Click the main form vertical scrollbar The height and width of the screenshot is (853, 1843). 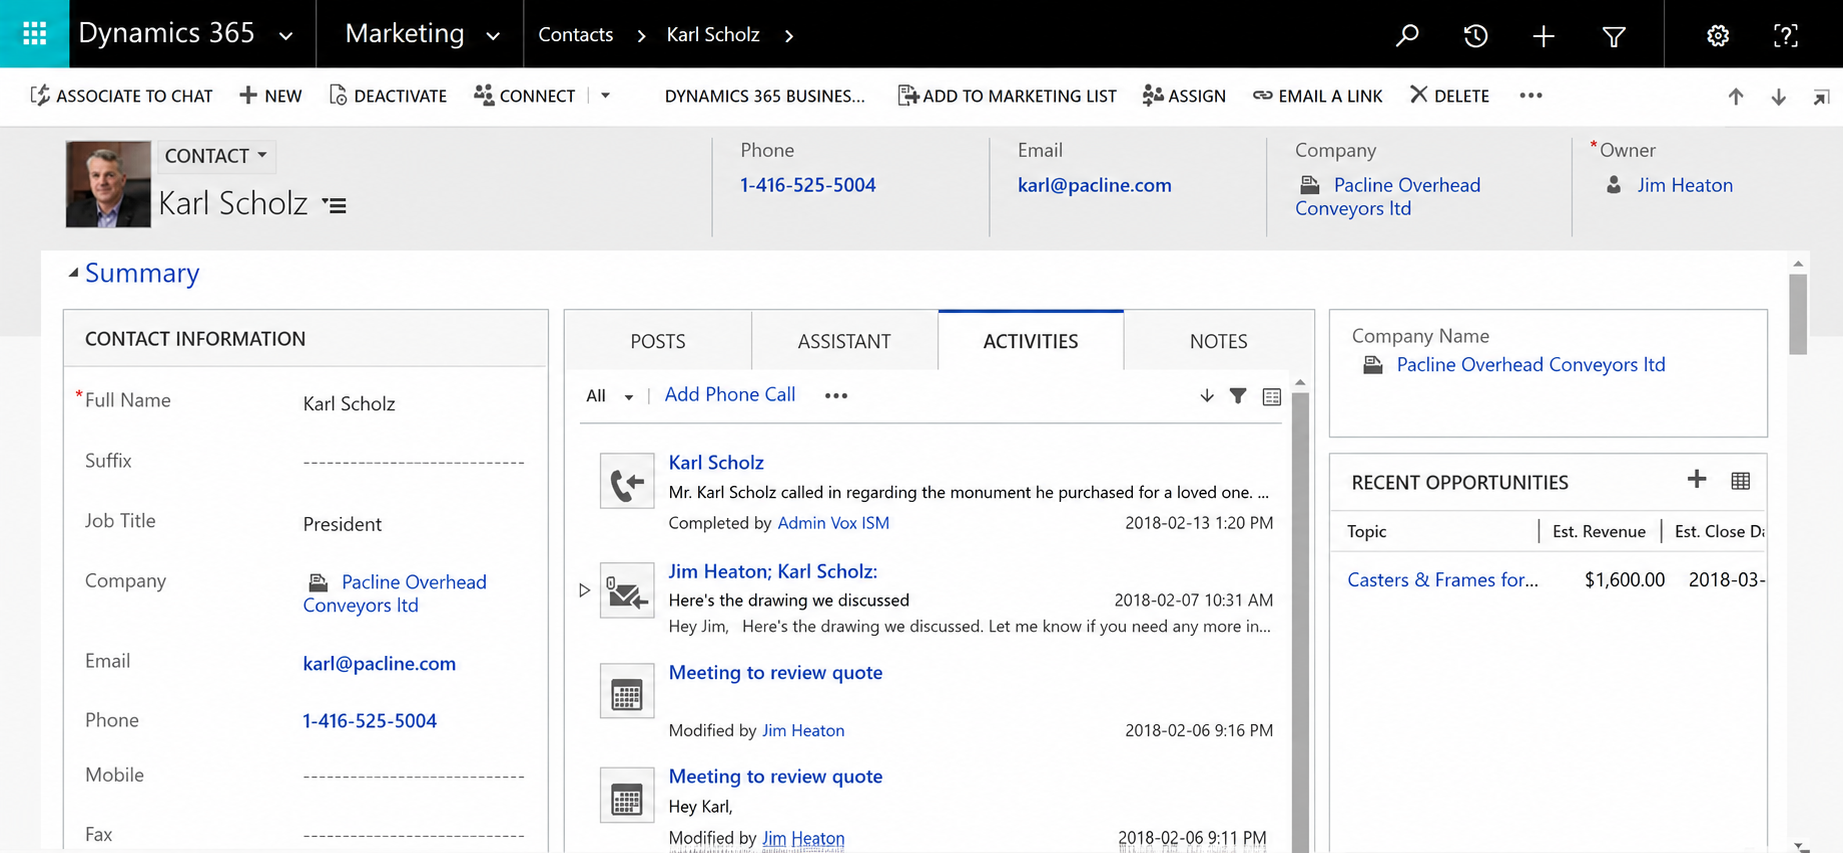click(1798, 314)
